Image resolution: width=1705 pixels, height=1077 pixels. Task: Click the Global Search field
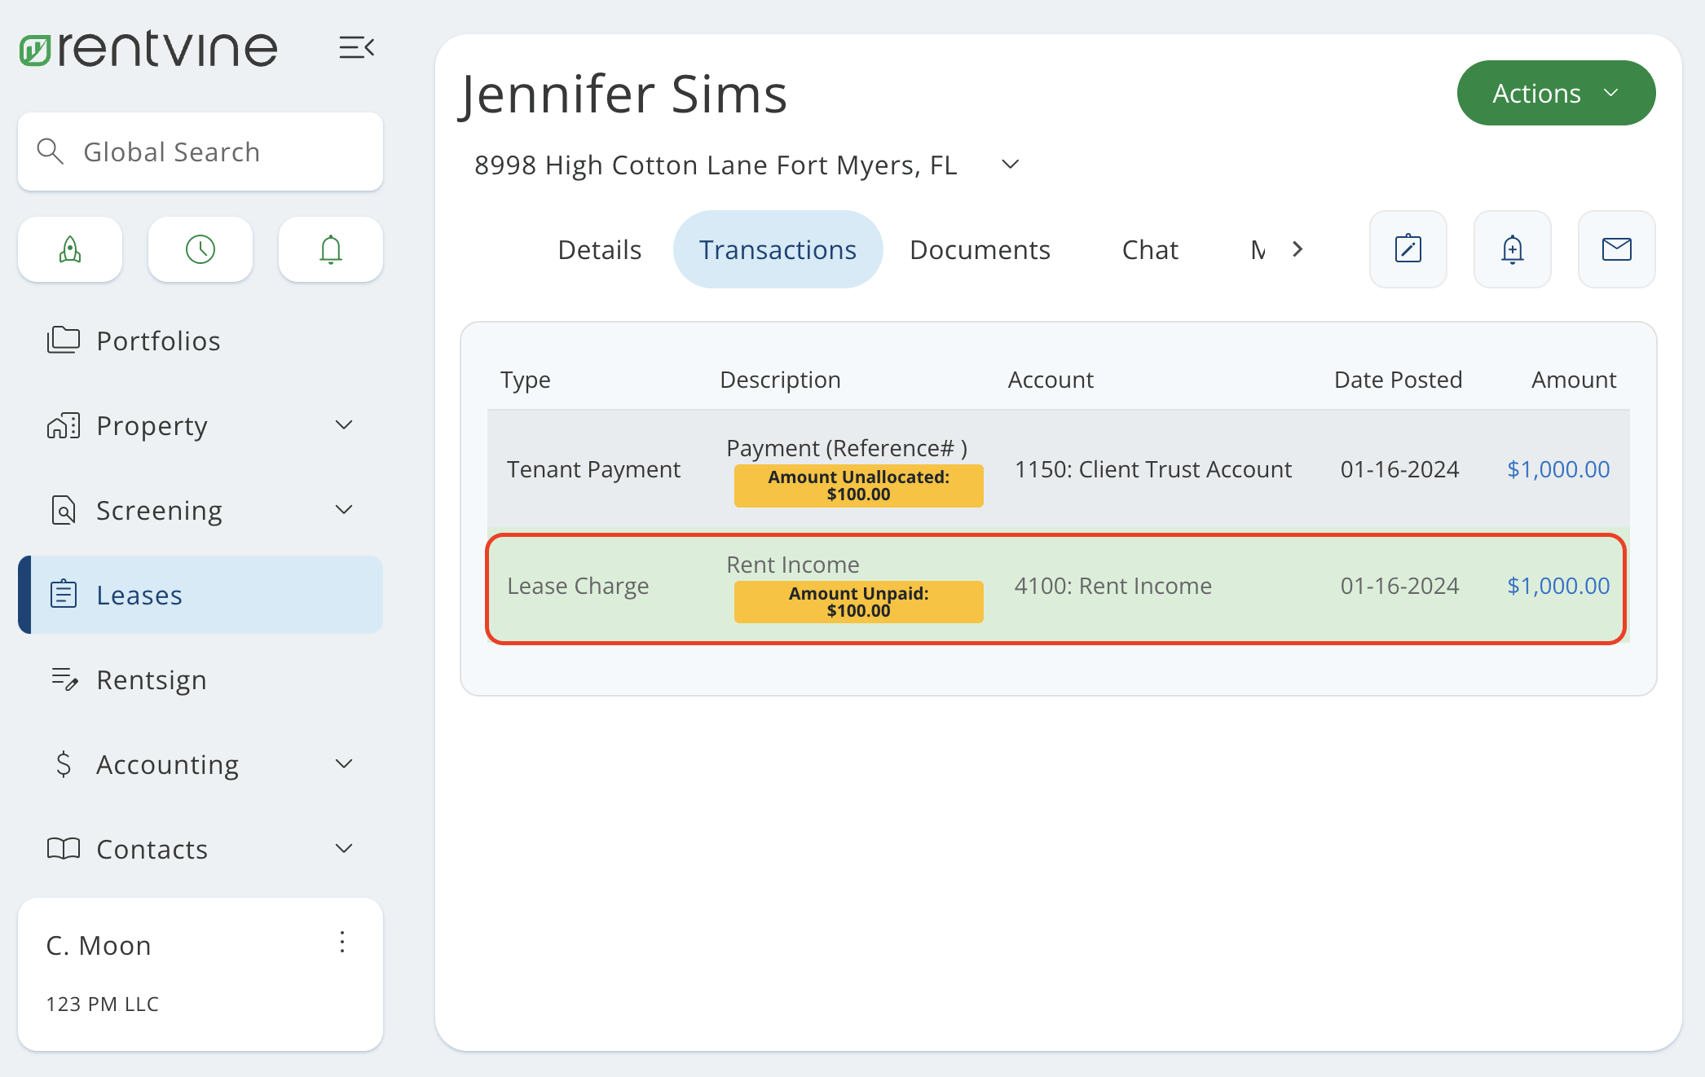click(x=200, y=152)
